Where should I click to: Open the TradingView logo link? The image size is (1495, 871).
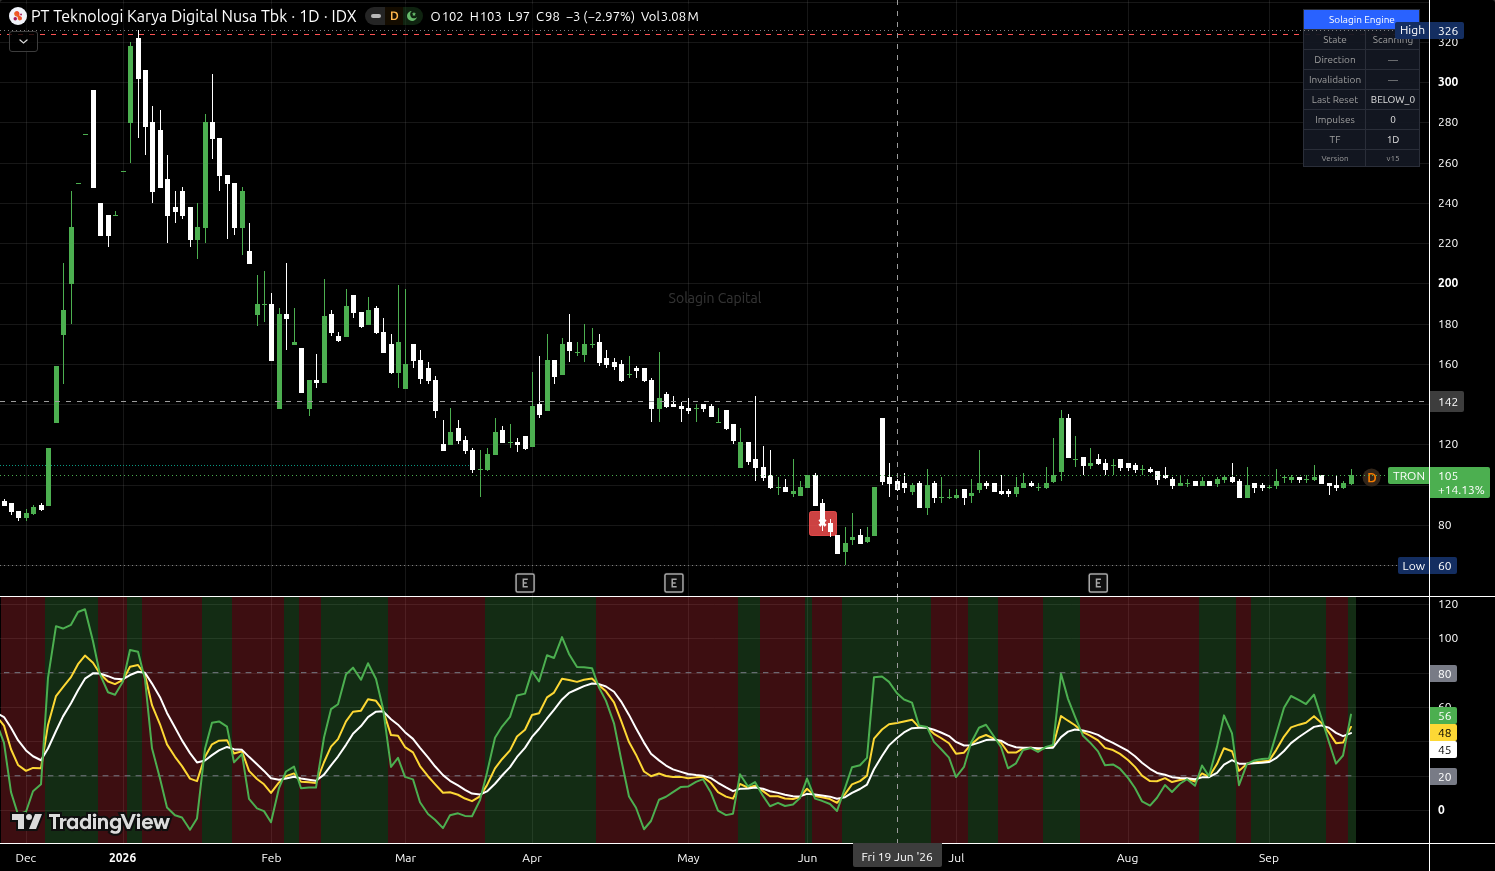tap(91, 822)
